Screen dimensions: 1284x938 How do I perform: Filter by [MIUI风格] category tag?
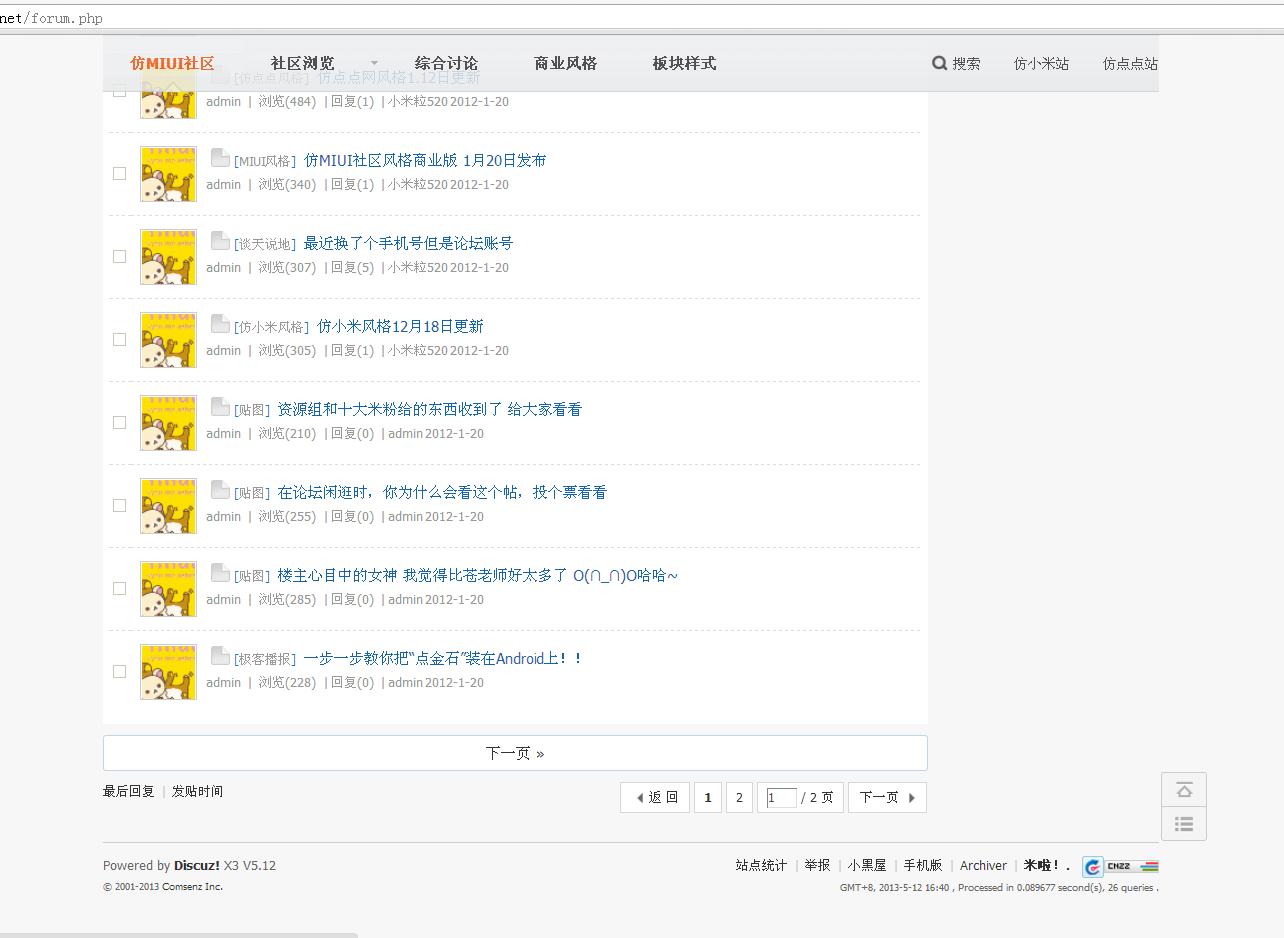click(x=265, y=161)
